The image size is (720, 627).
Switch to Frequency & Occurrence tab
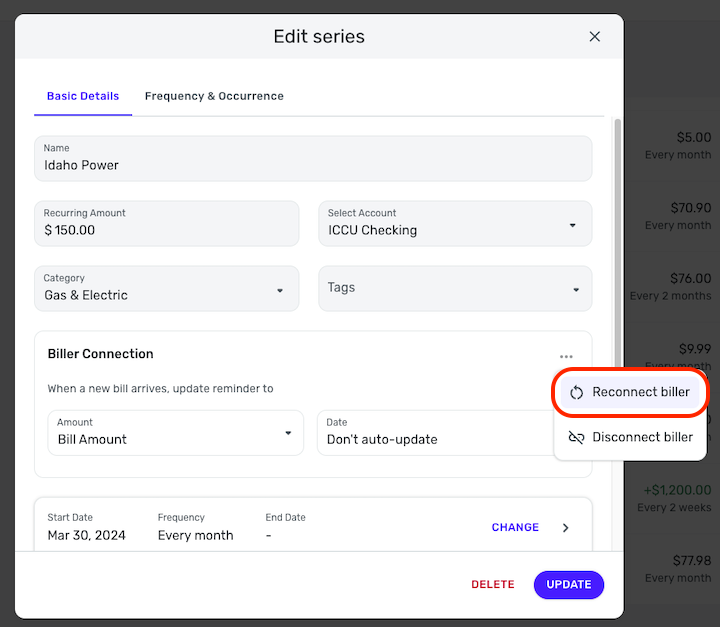214,96
